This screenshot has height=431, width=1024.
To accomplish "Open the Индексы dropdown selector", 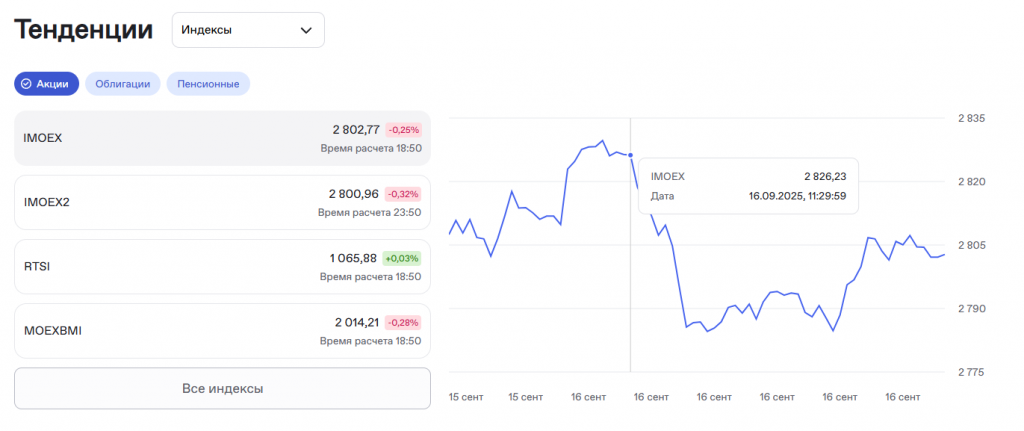I will tap(247, 30).
